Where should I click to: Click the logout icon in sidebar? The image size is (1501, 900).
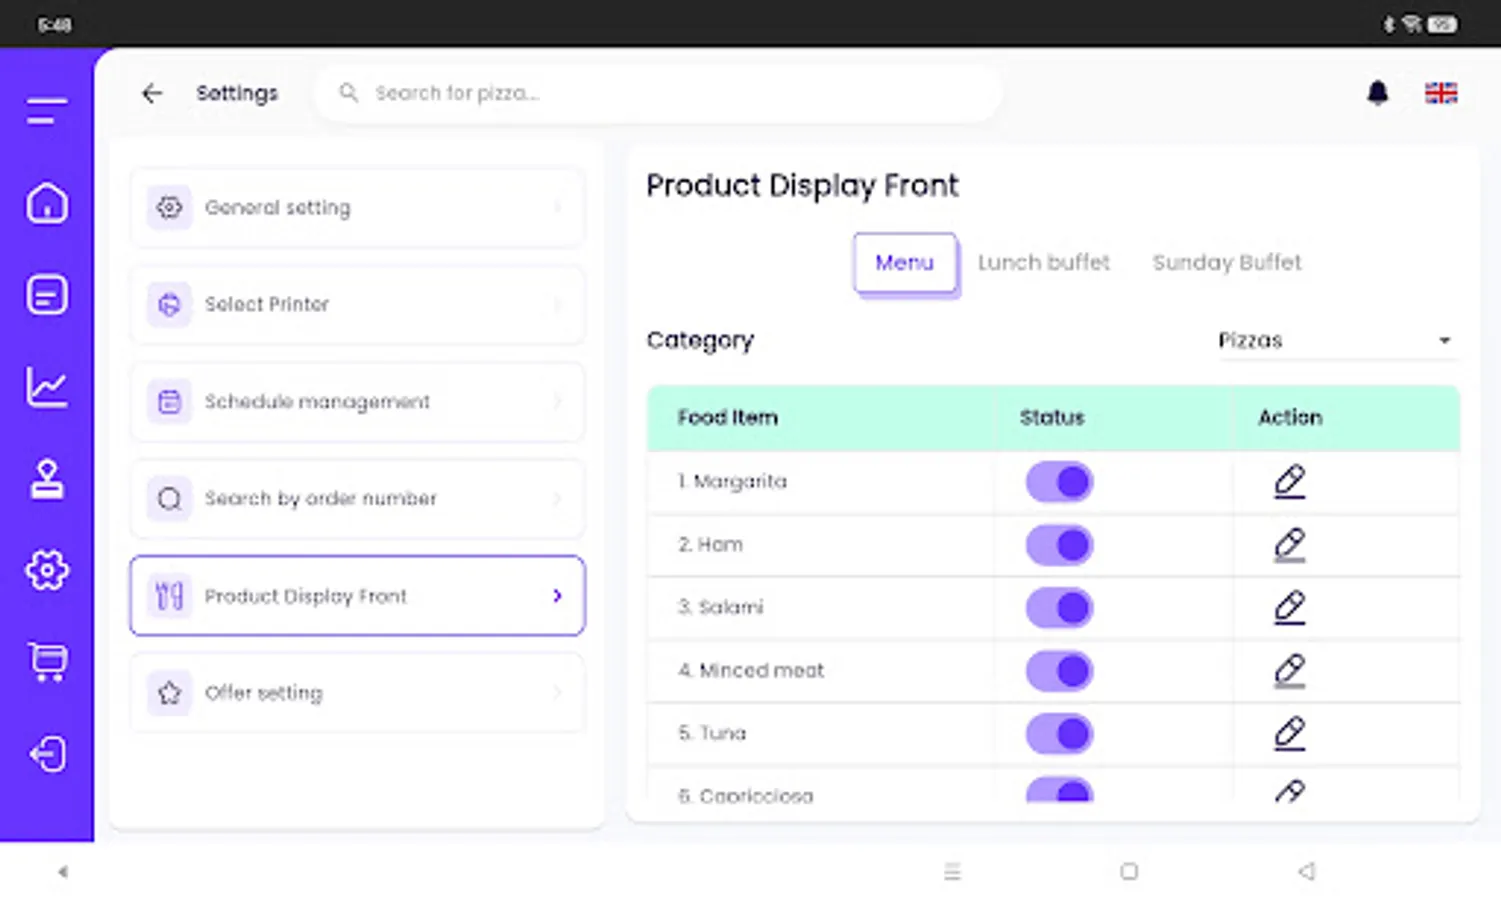click(47, 753)
